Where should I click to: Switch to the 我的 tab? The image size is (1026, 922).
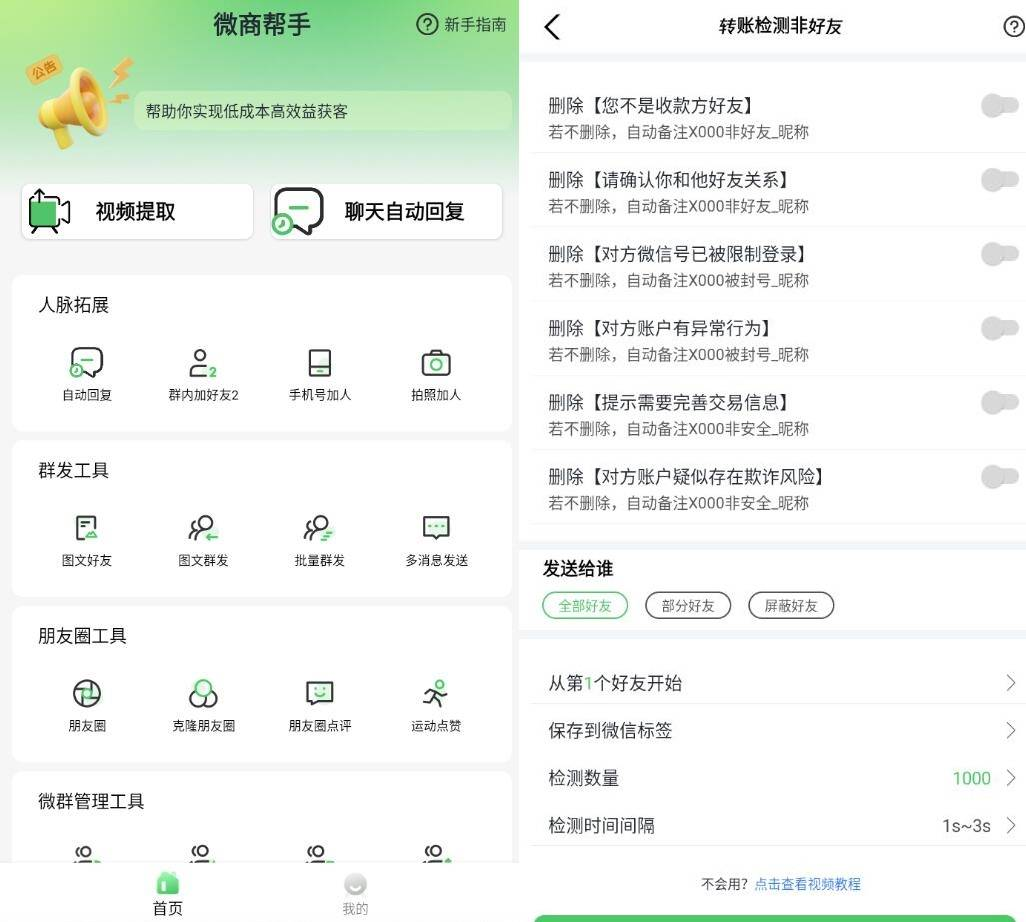tap(355, 893)
